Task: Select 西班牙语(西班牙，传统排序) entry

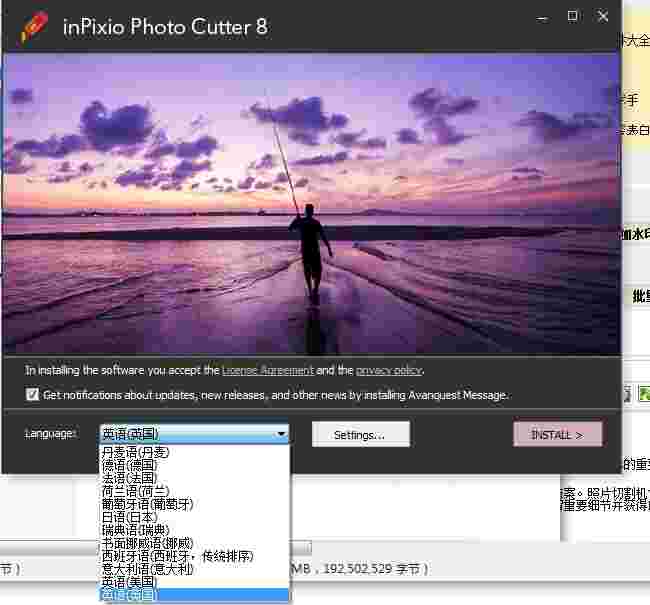Action: click(x=194, y=556)
